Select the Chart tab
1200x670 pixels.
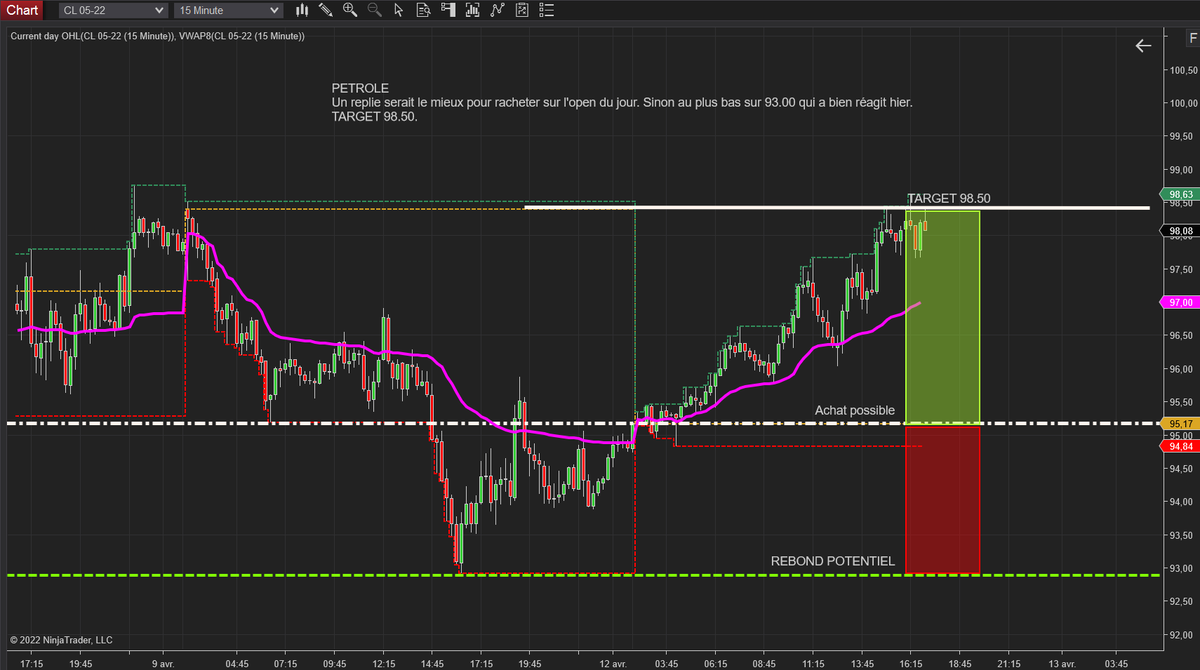22,10
